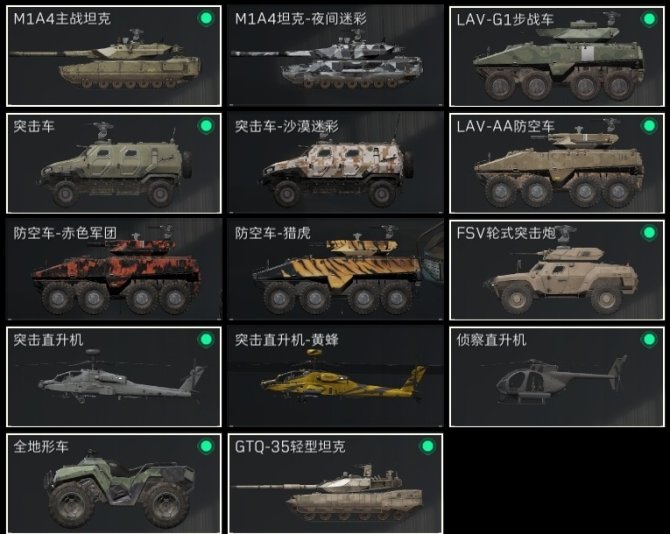Select the 突击直升机 attack helicopter
The width and height of the screenshot is (670, 534).
click(114, 377)
